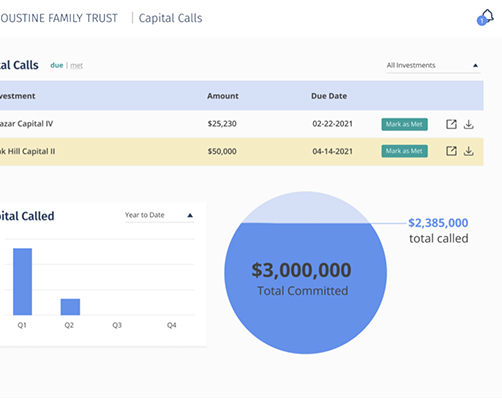
Task: Download Lazar Capital IV capital call document
Action: pos(469,124)
